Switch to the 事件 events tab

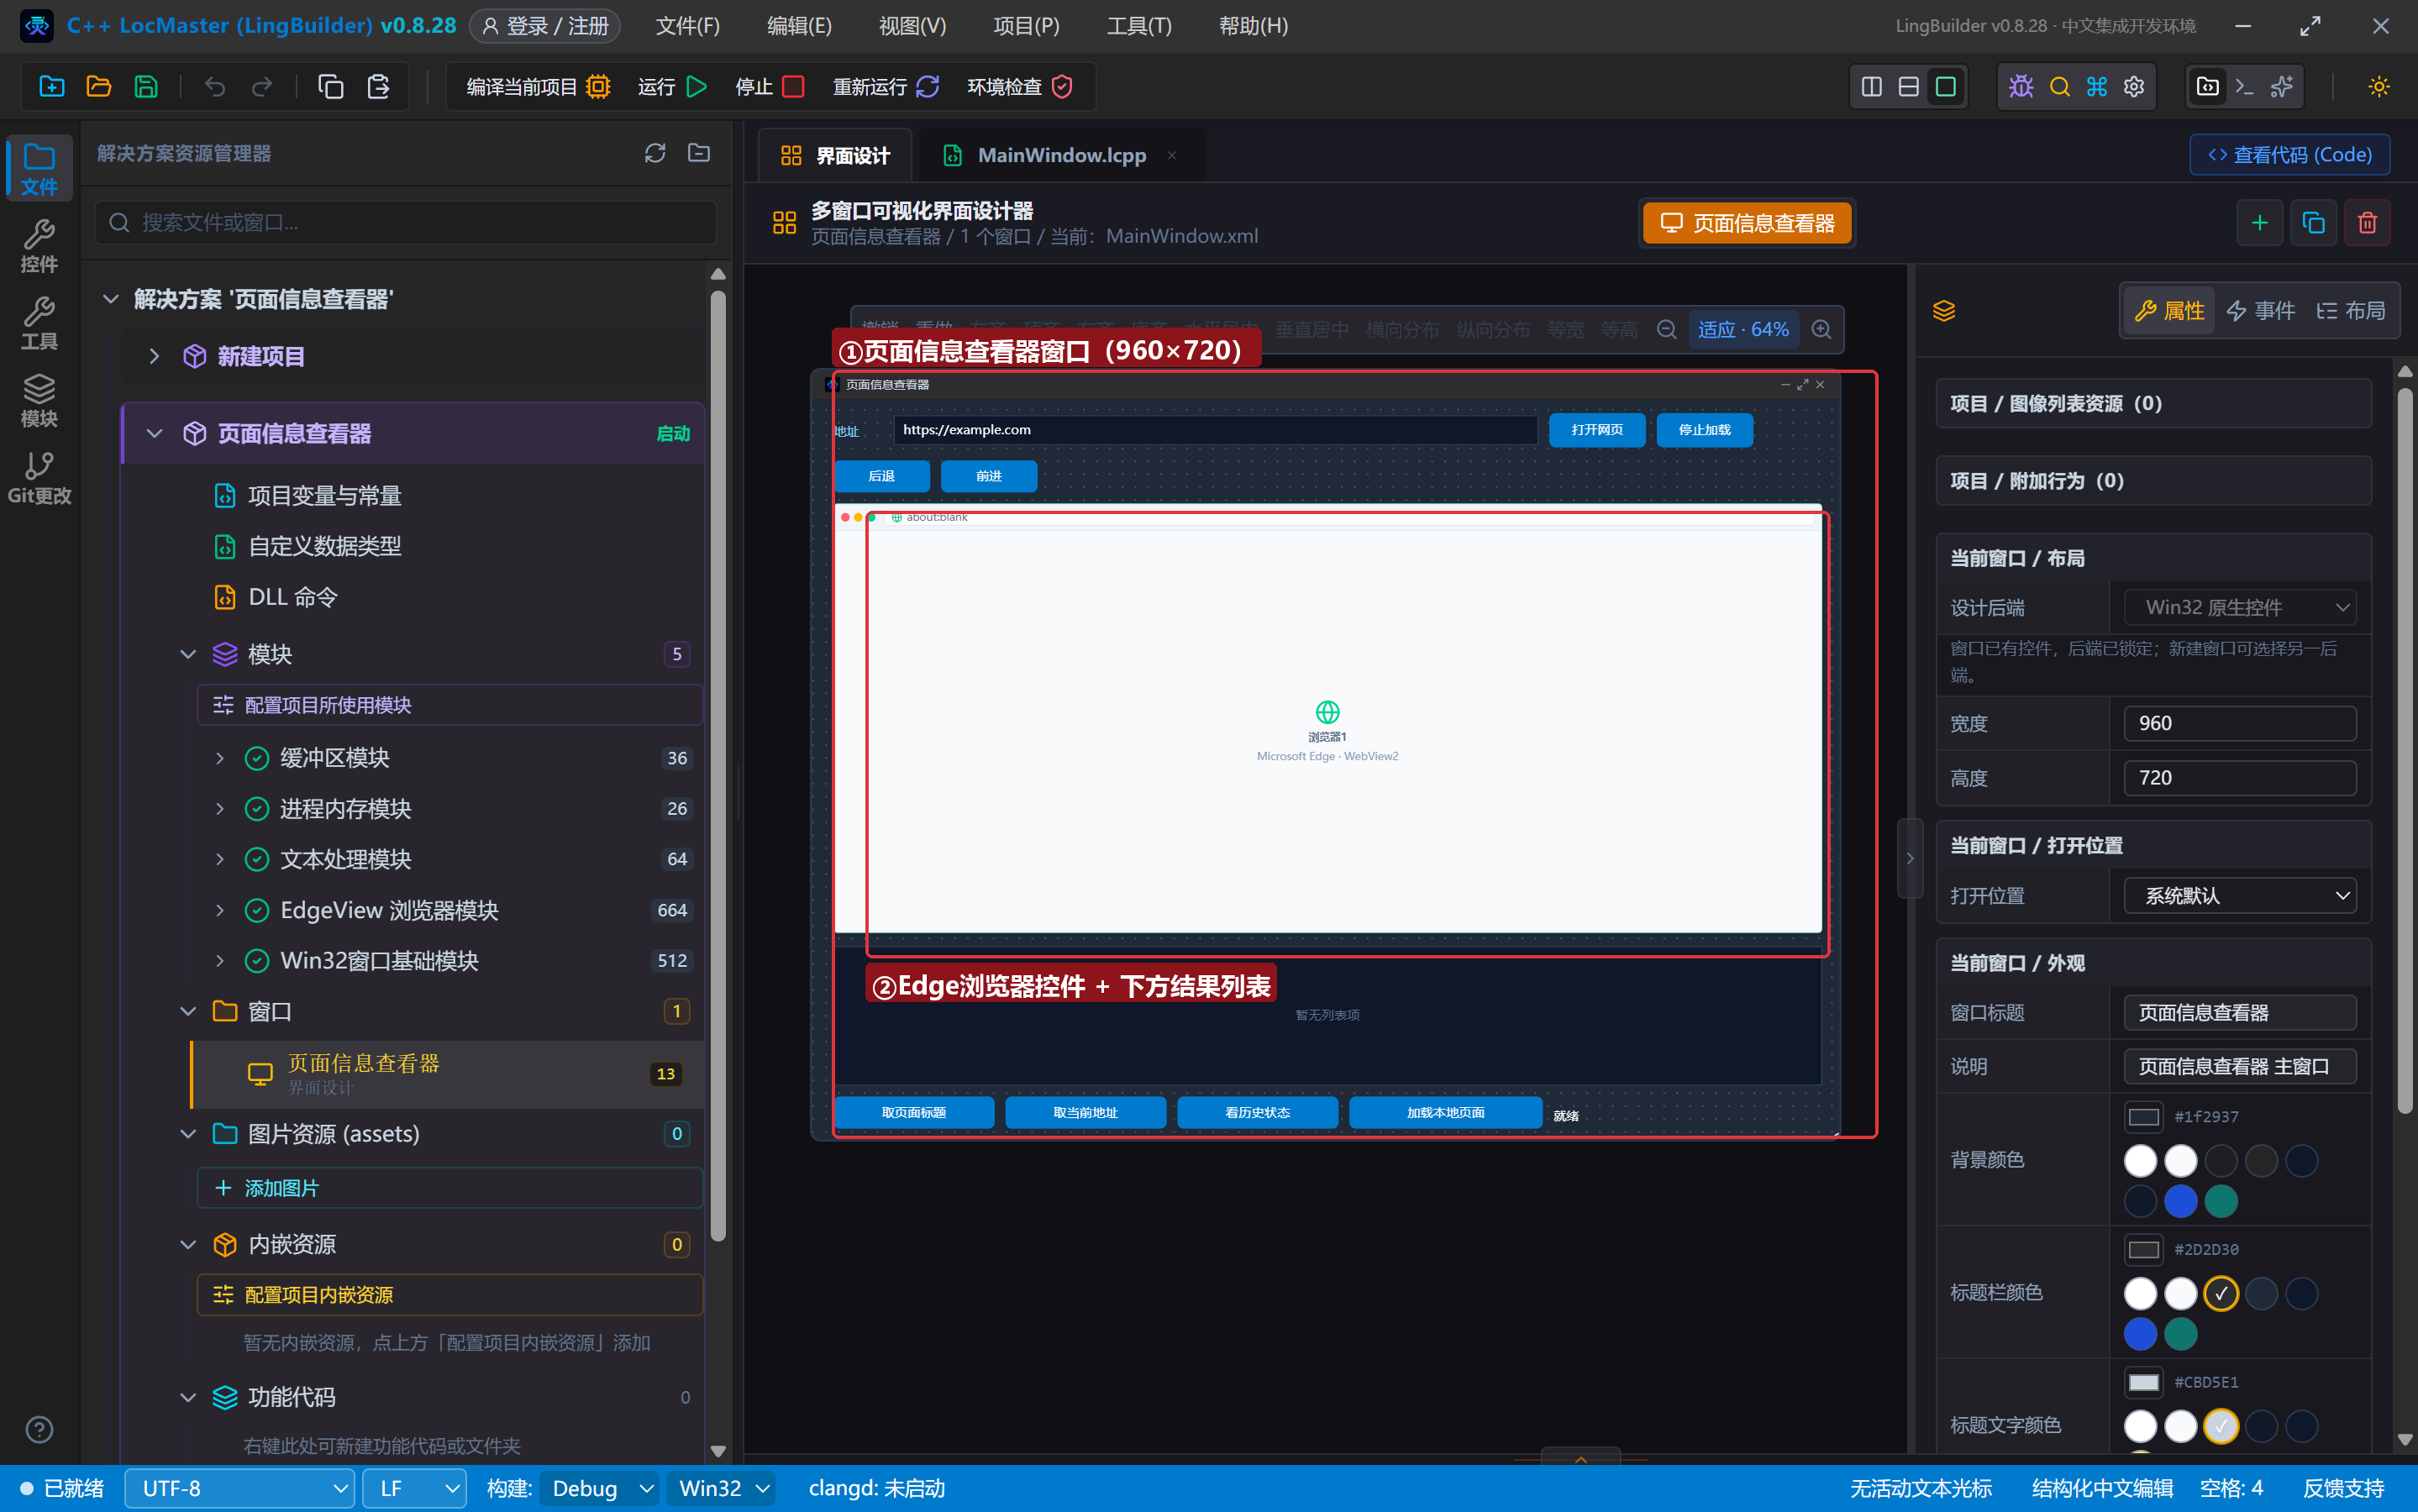coord(2261,311)
